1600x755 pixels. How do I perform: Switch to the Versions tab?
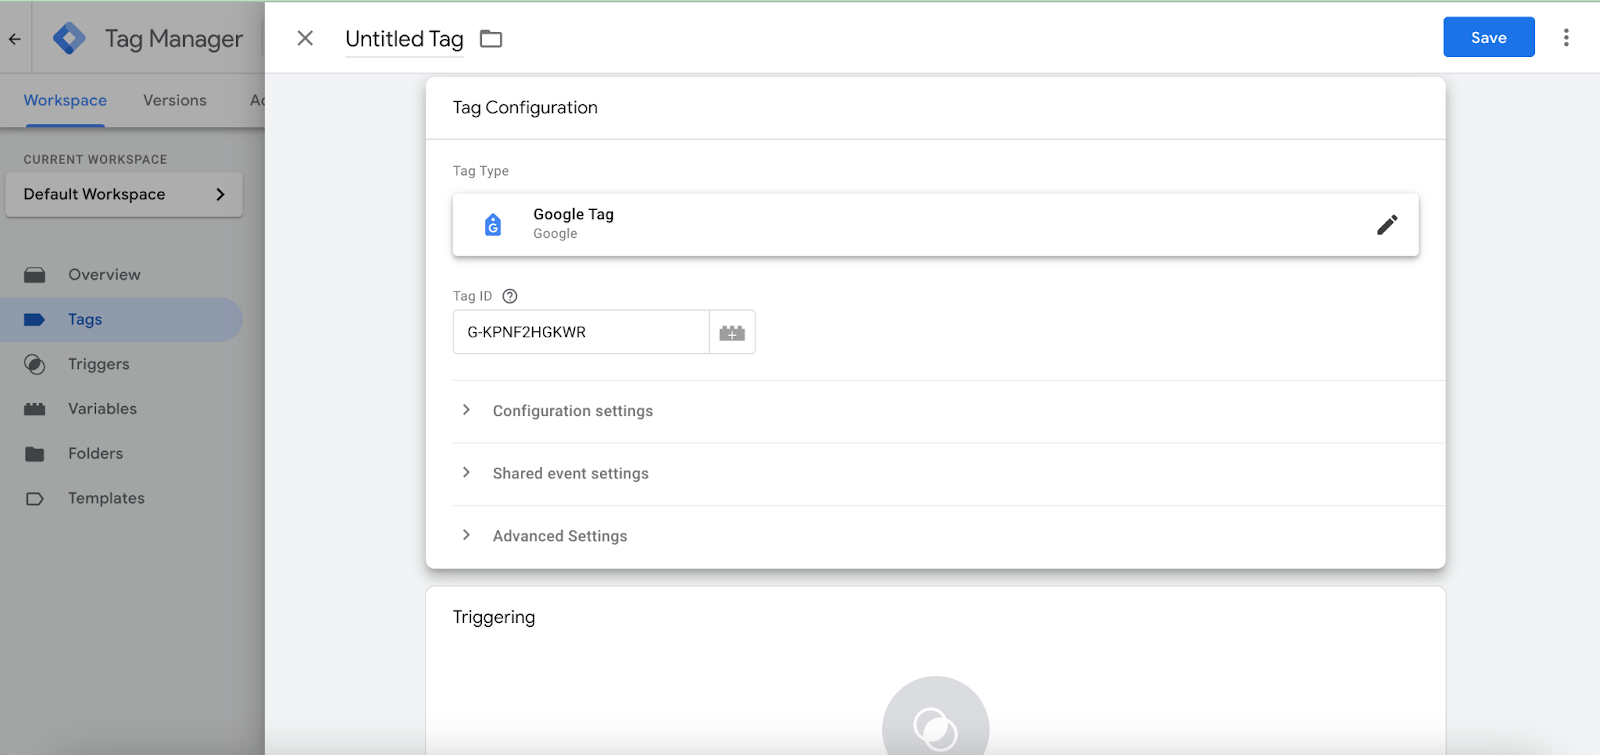pyautogui.click(x=175, y=100)
